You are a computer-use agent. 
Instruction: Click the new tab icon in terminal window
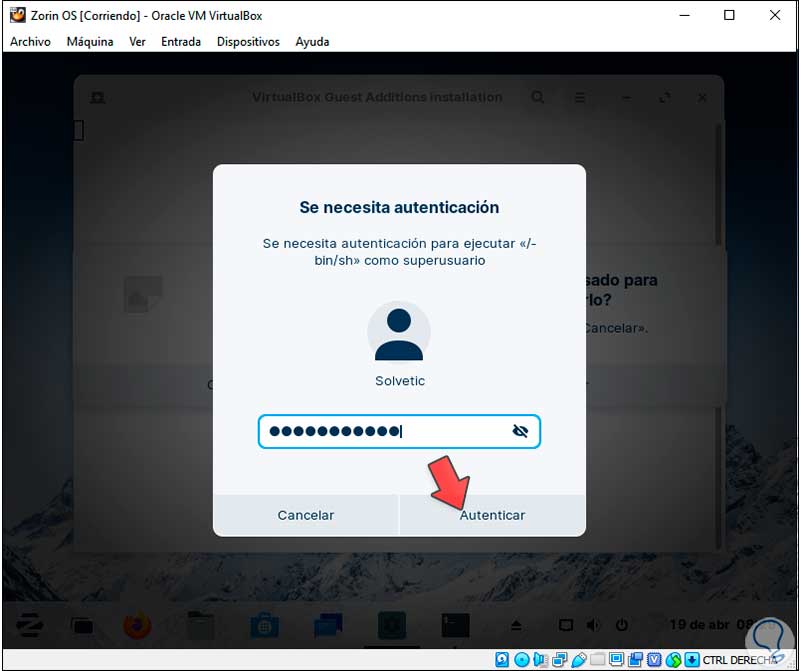pyautogui.click(x=98, y=97)
